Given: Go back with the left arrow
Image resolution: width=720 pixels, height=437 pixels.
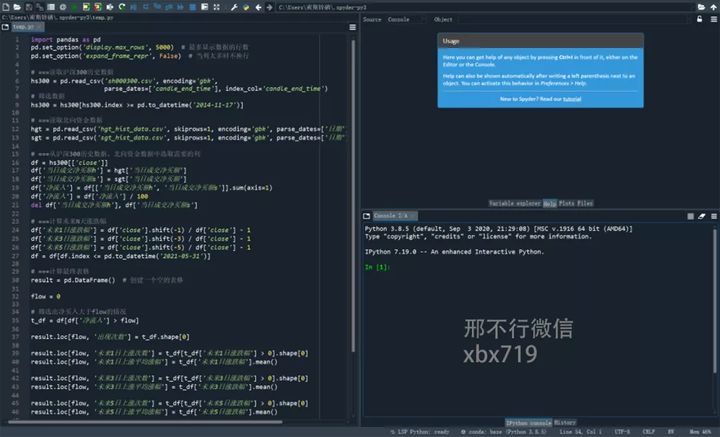Looking at the screenshot, I should click(258, 7).
